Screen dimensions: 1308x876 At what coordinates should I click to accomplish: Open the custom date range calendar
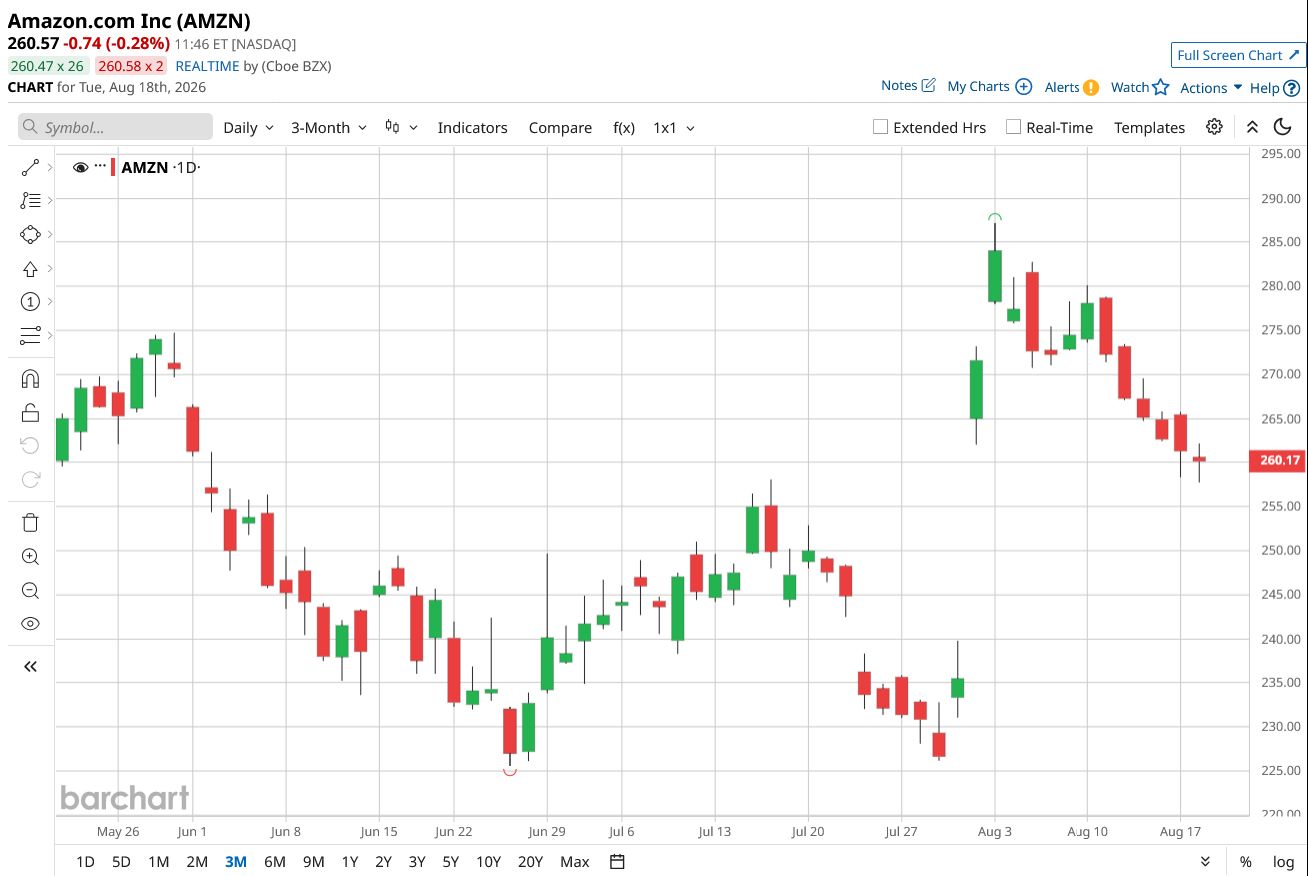point(617,862)
